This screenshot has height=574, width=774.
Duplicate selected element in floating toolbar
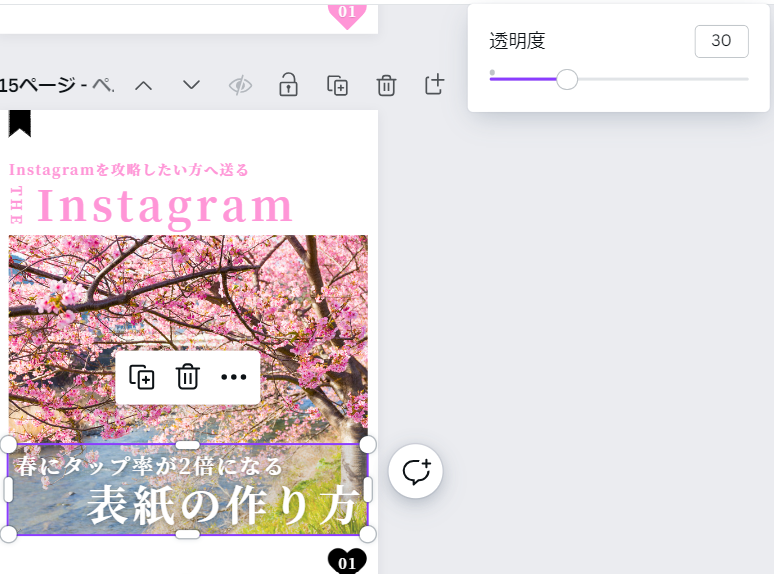tap(142, 378)
